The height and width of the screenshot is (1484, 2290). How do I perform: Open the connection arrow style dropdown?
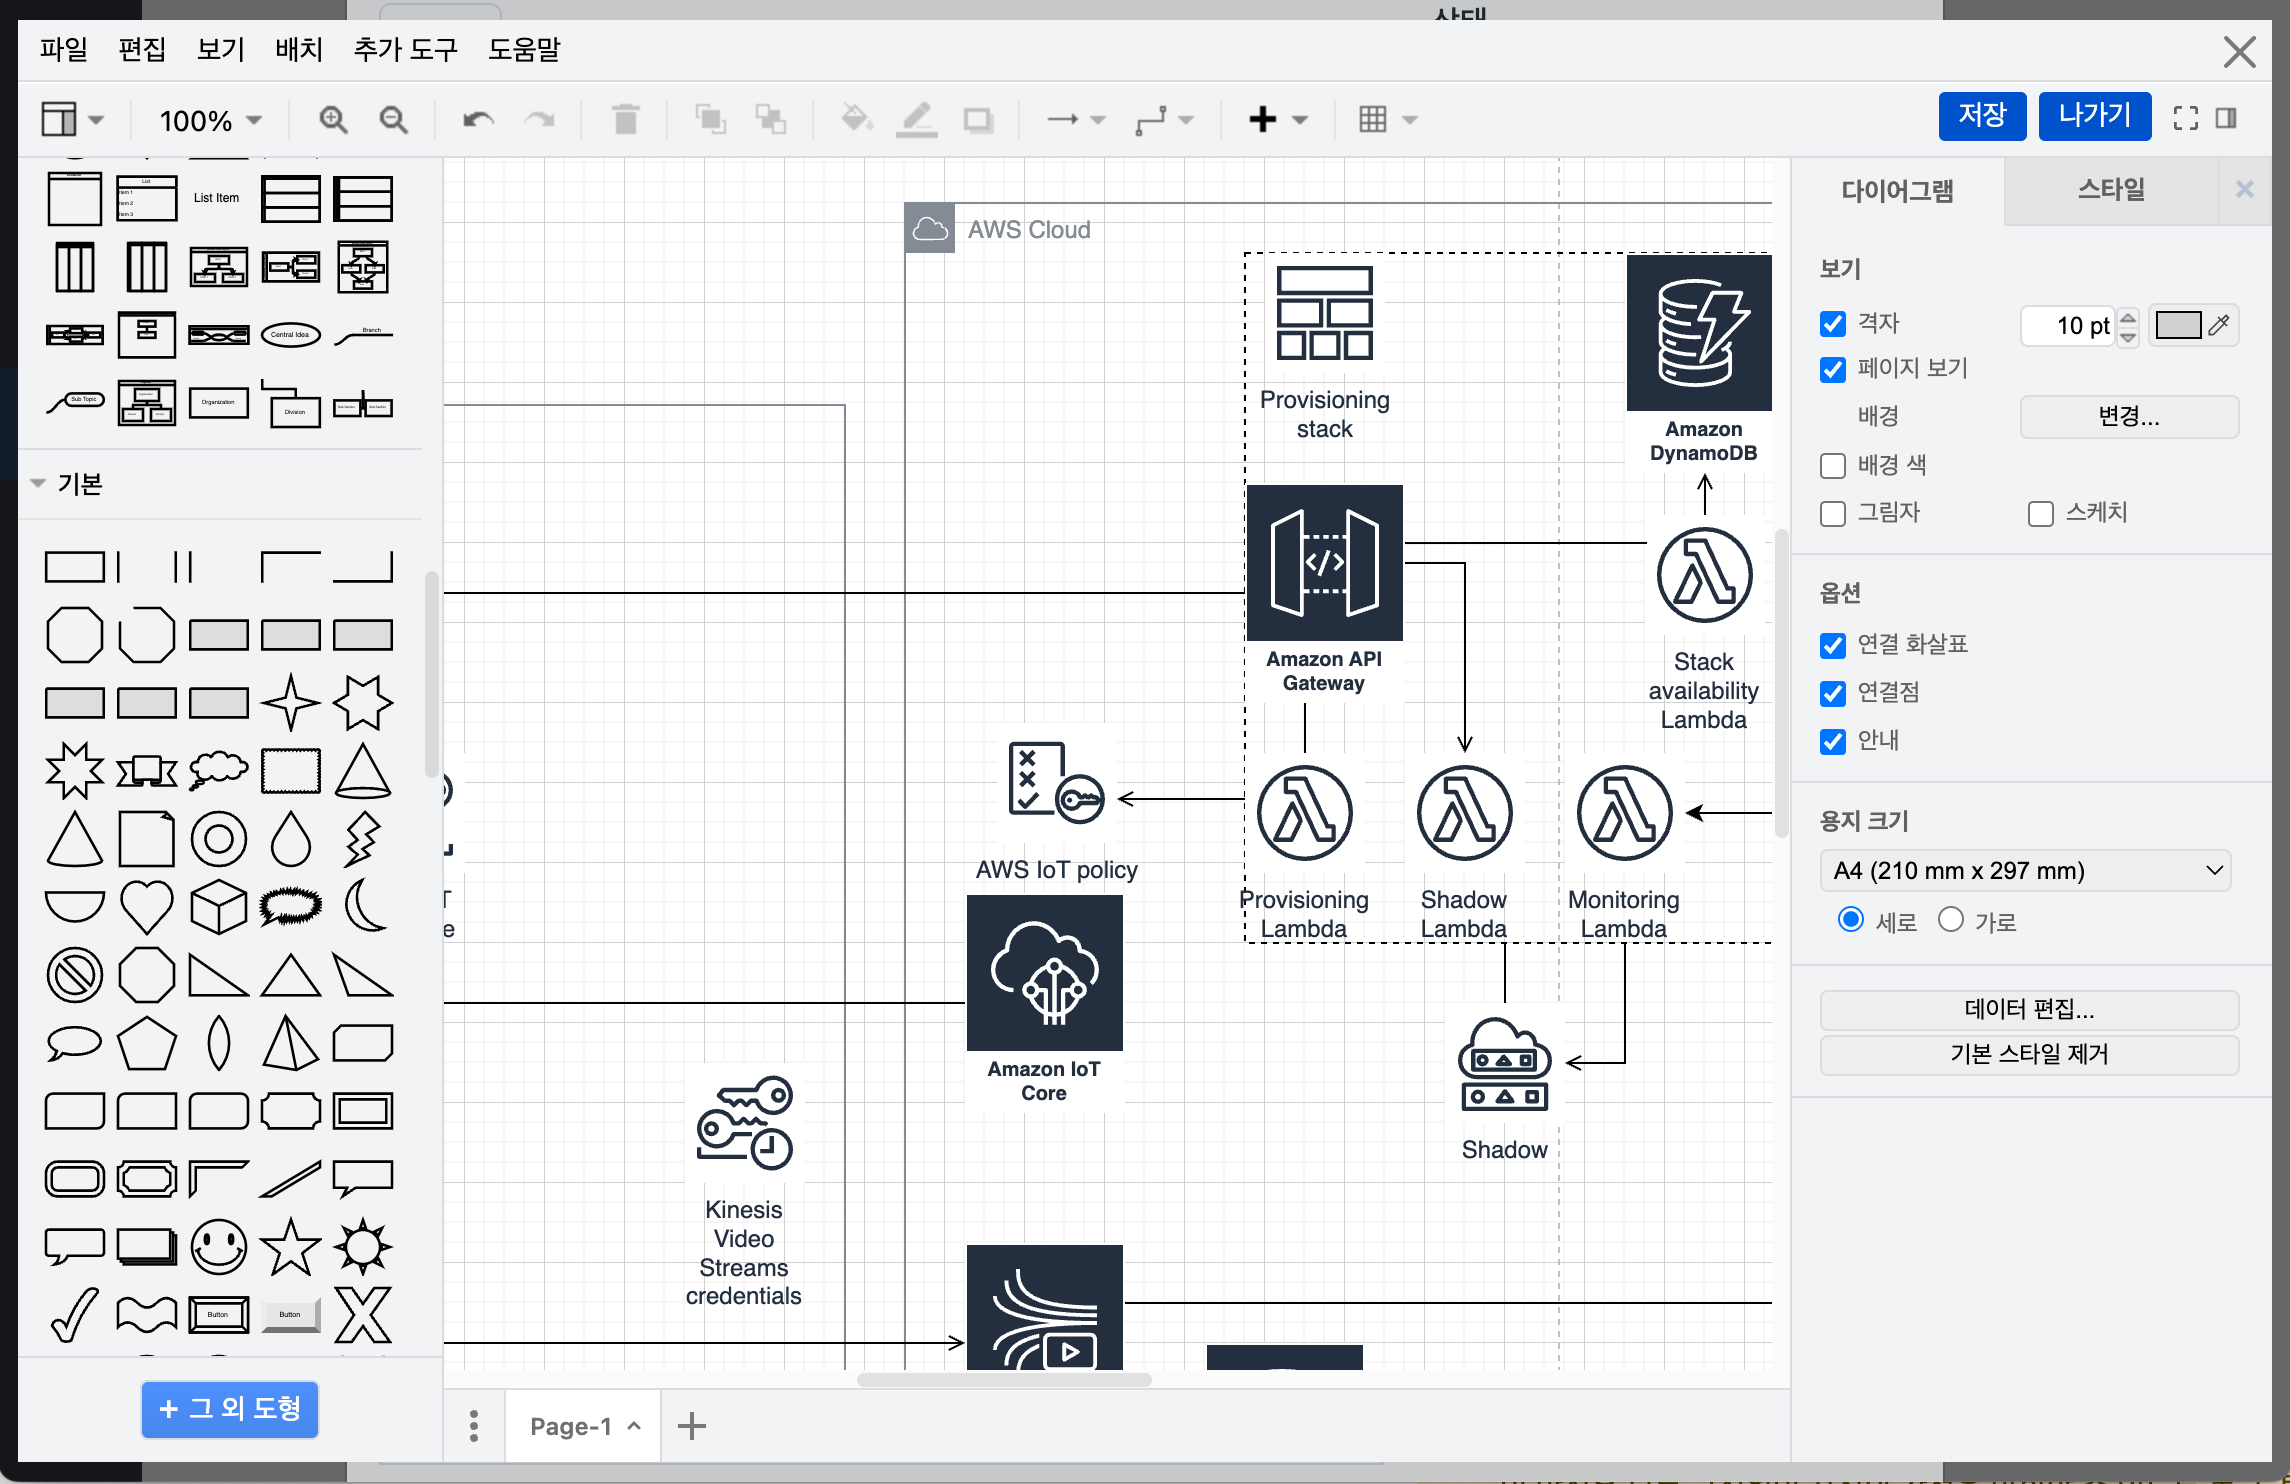click(1076, 120)
